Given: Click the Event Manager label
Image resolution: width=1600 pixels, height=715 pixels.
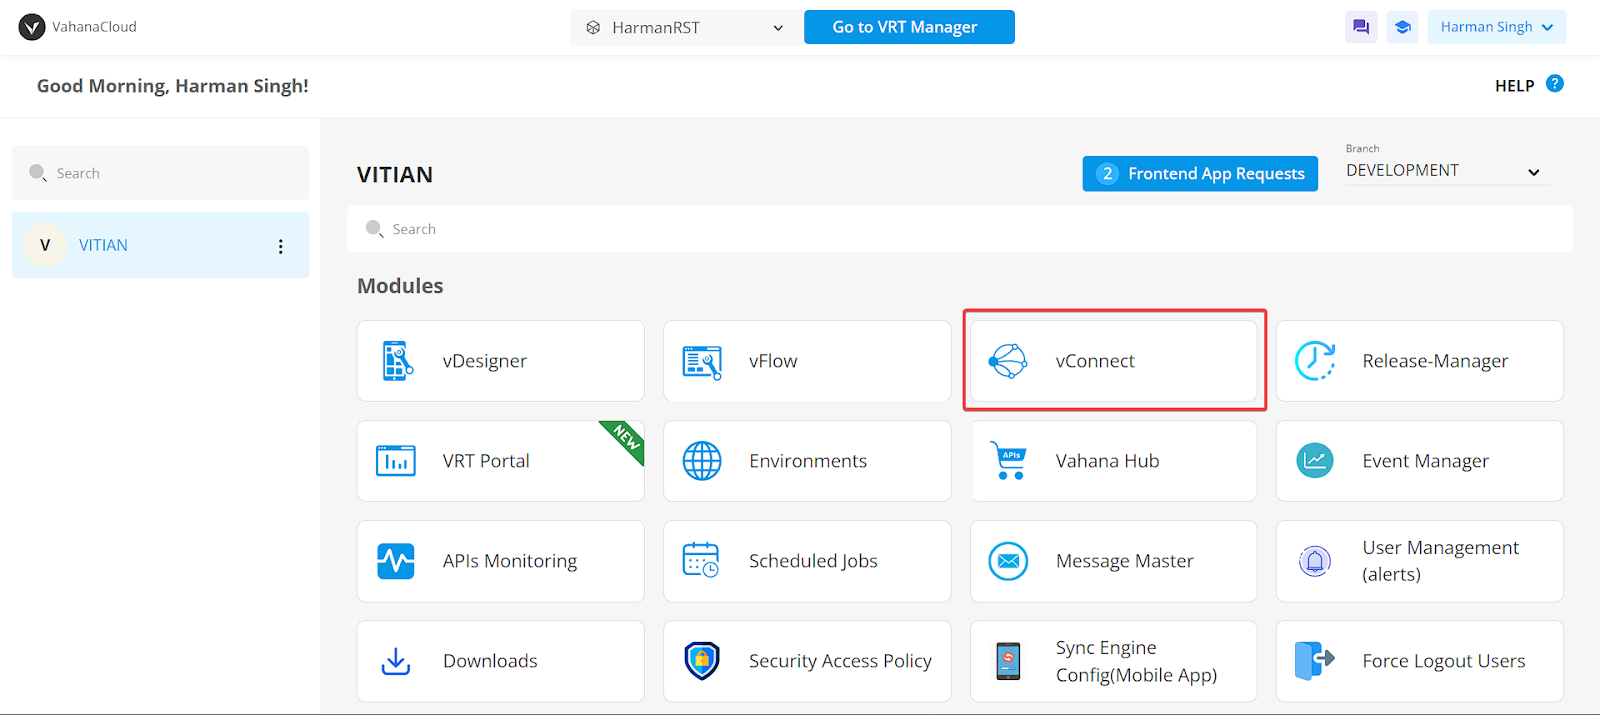Looking at the screenshot, I should (x=1425, y=462).
